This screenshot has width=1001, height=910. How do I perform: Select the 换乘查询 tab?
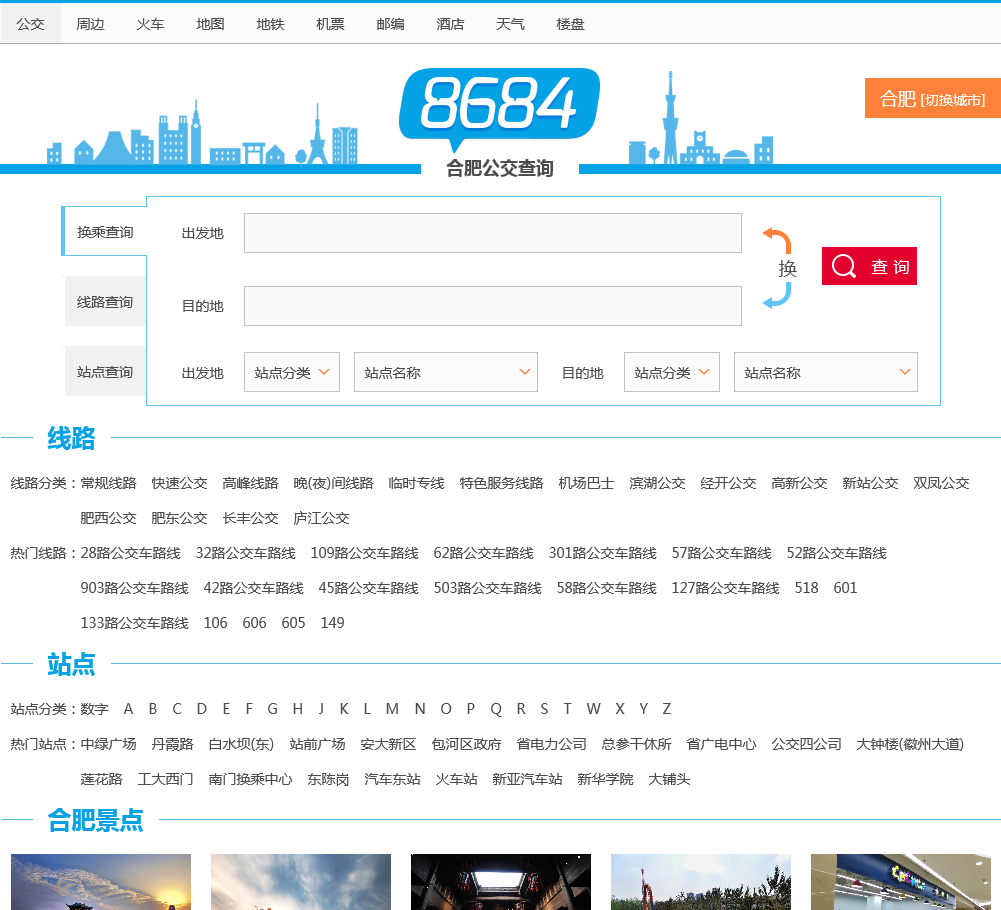[105, 232]
